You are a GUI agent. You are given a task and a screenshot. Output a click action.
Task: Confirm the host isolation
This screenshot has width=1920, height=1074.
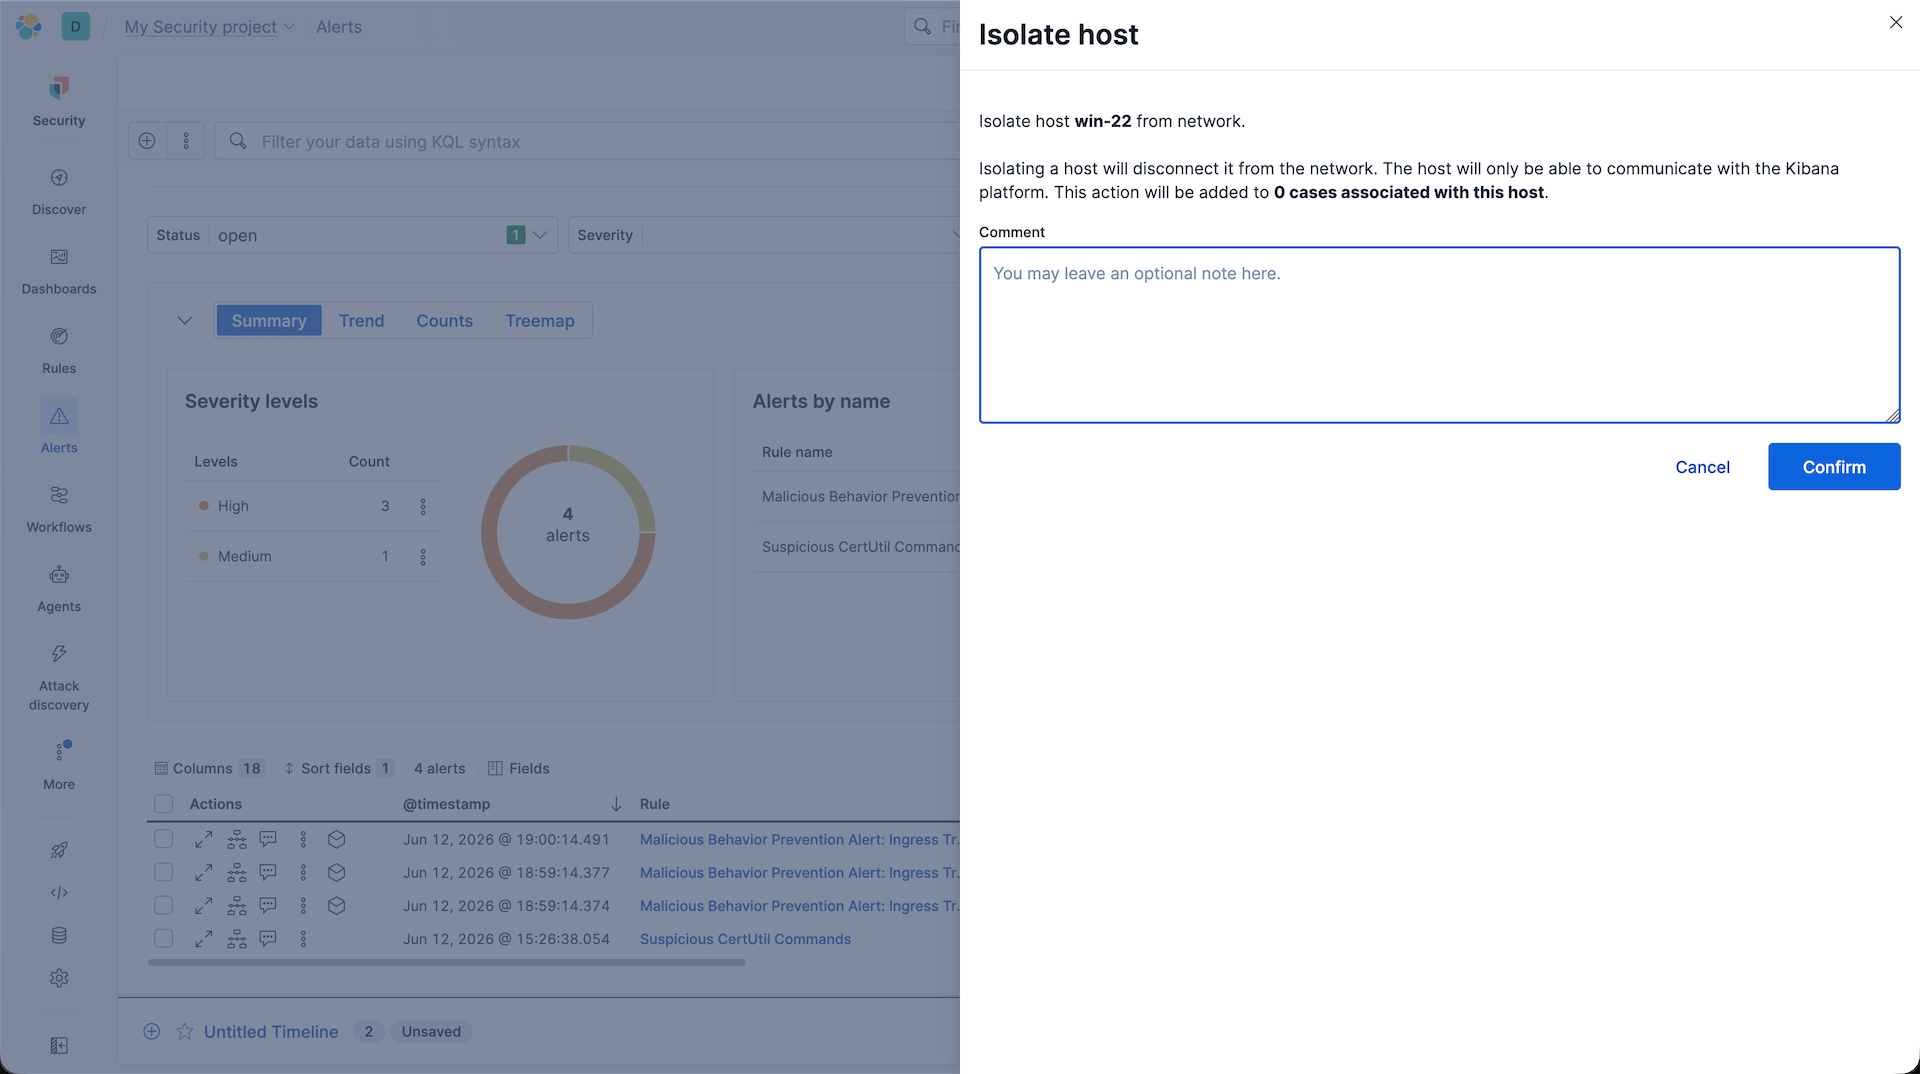point(1833,467)
